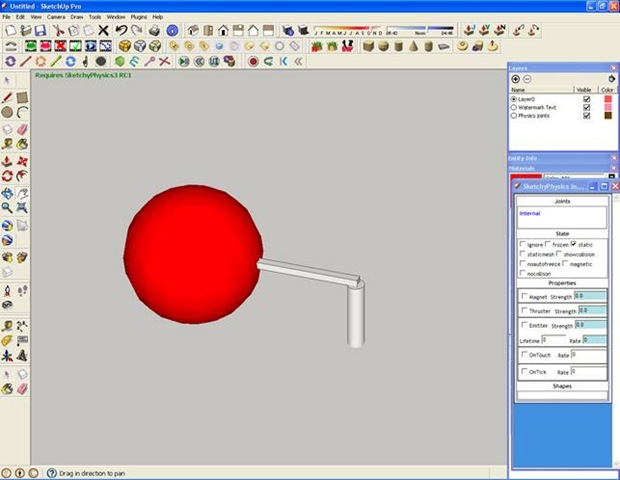Click the Physics joints layer color swatch
This screenshot has width=620, height=480.
tap(606, 116)
